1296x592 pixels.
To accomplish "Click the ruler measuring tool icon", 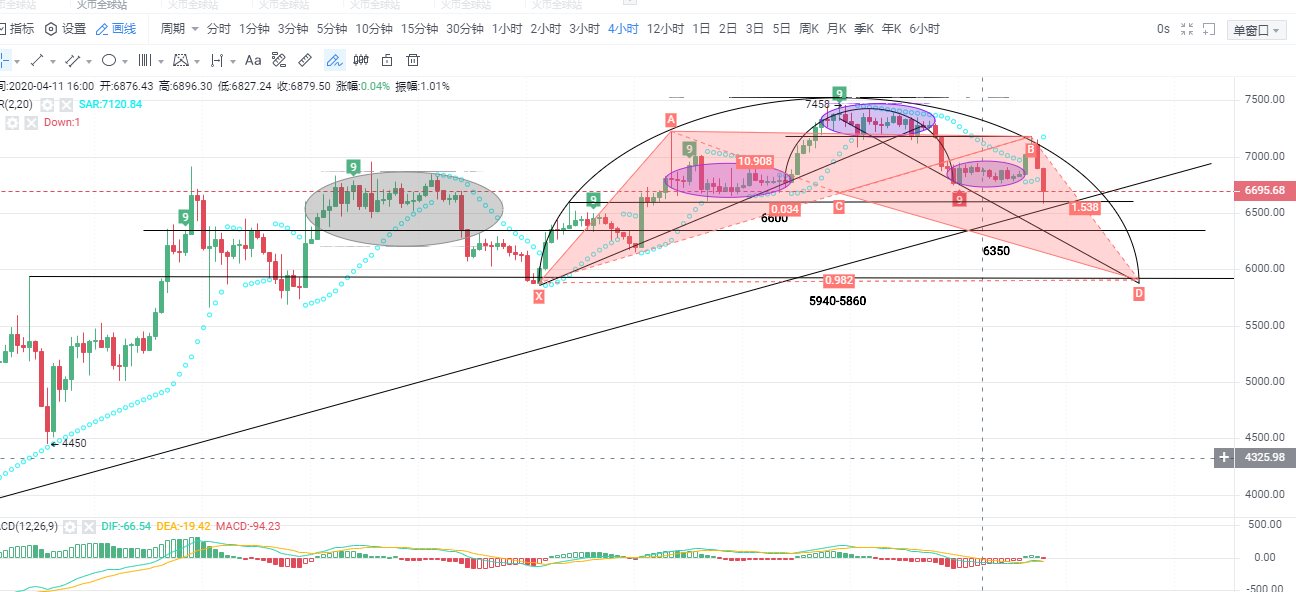I will [x=305, y=60].
